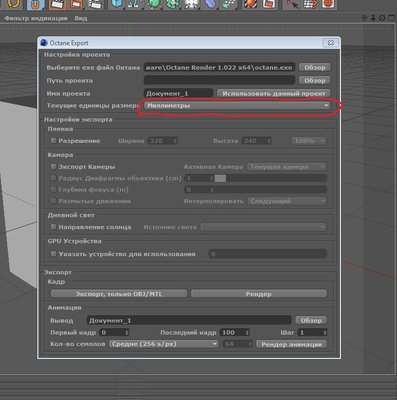Enable the Разрешение checkbox

tap(53, 141)
